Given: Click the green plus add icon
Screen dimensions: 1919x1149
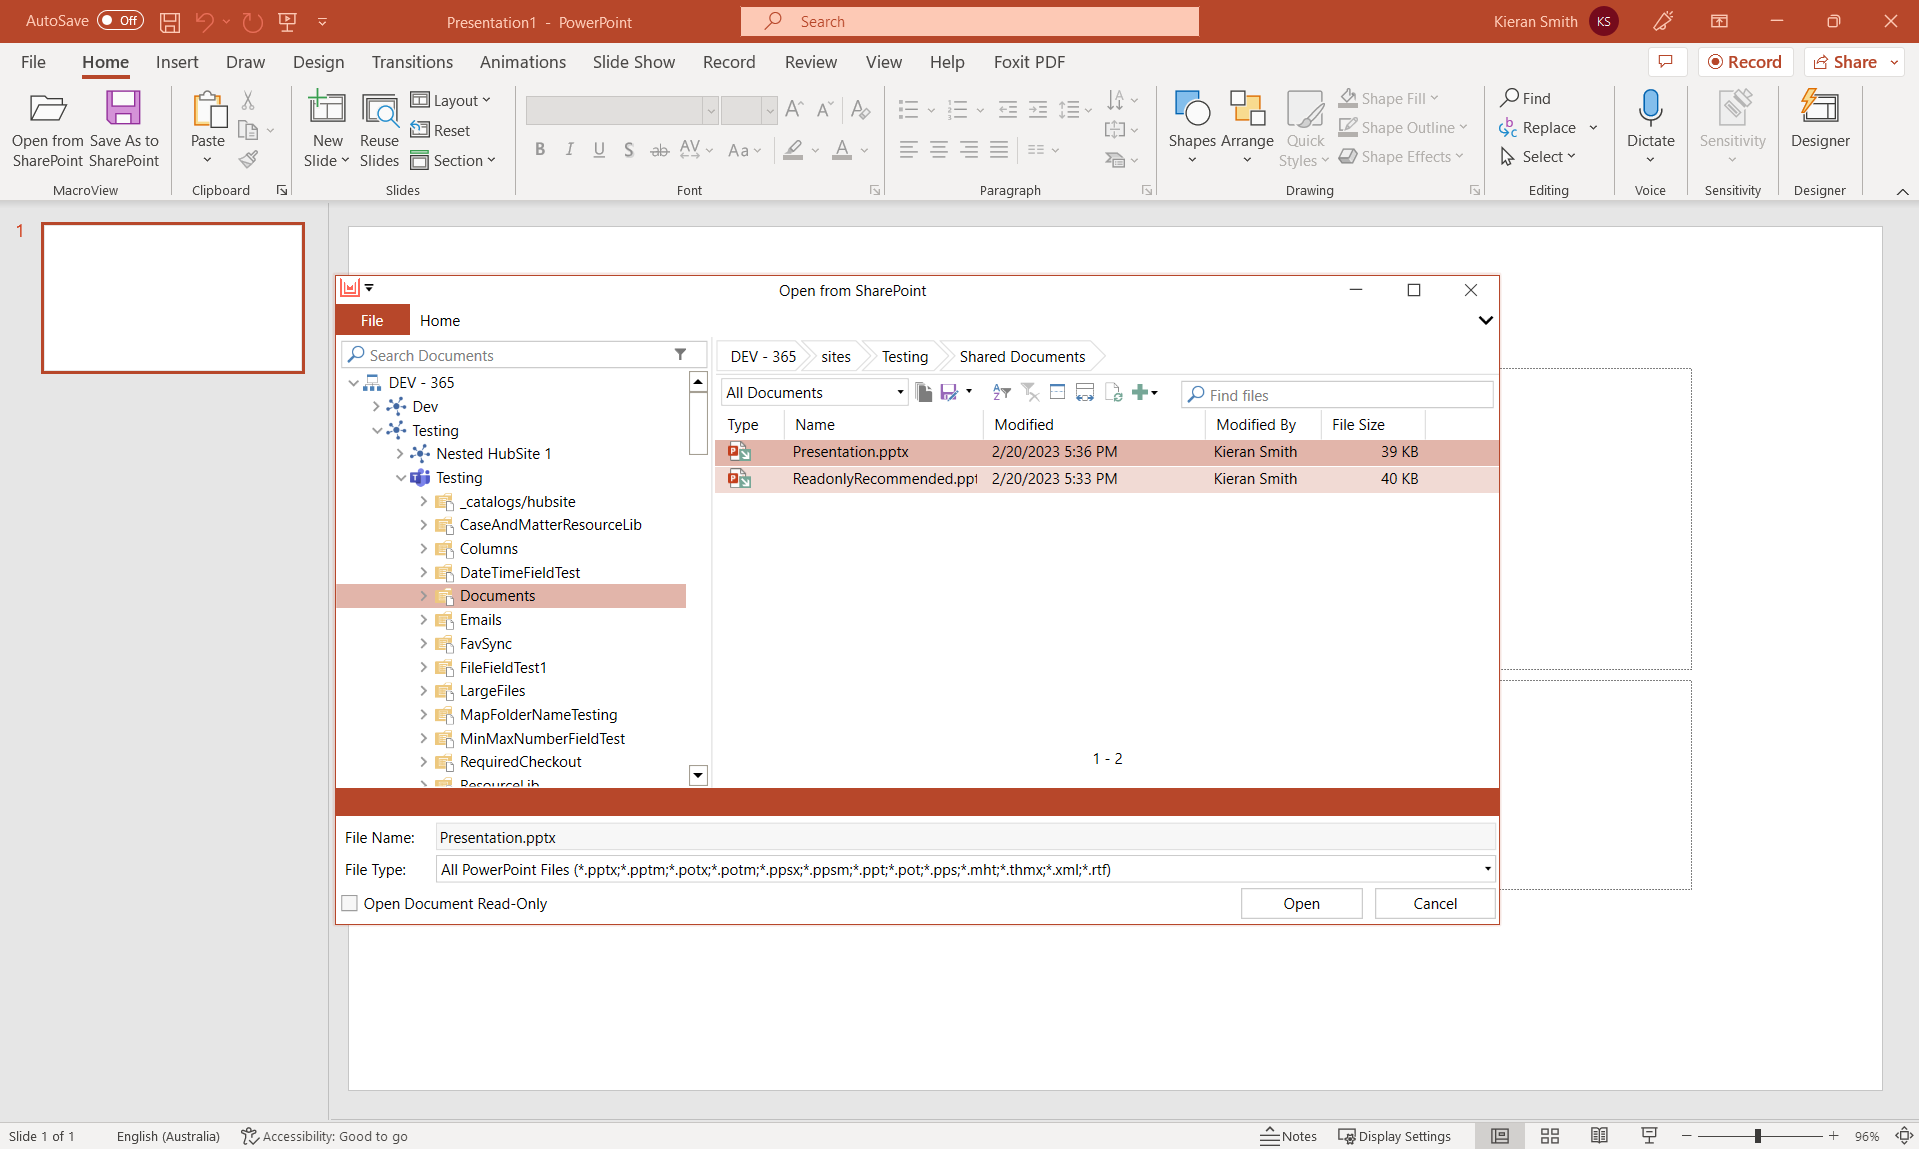Looking at the screenshot, I should point(1139,392).
